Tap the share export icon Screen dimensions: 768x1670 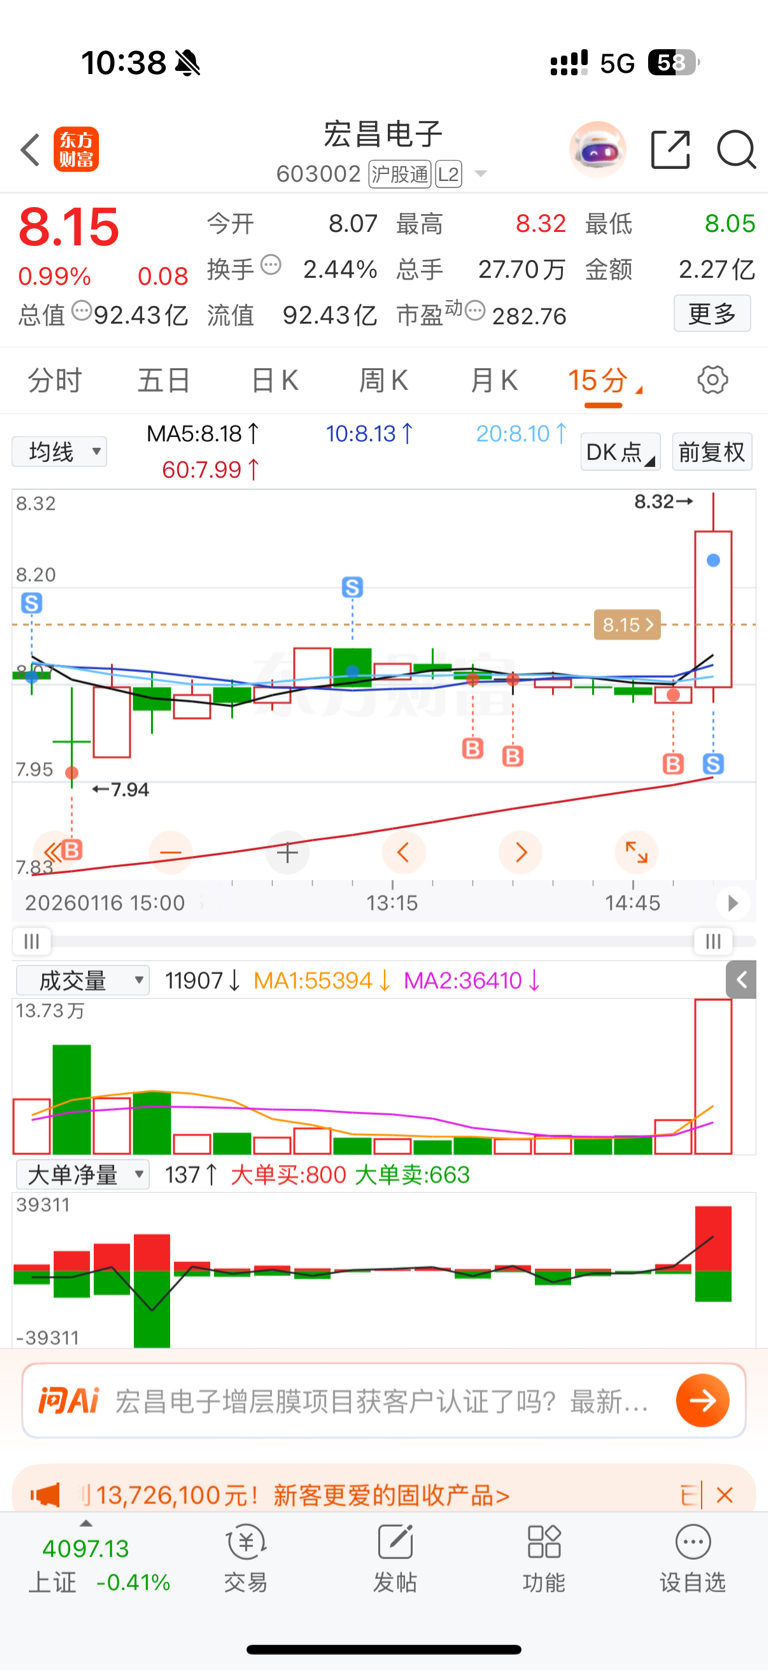point(670,150)
